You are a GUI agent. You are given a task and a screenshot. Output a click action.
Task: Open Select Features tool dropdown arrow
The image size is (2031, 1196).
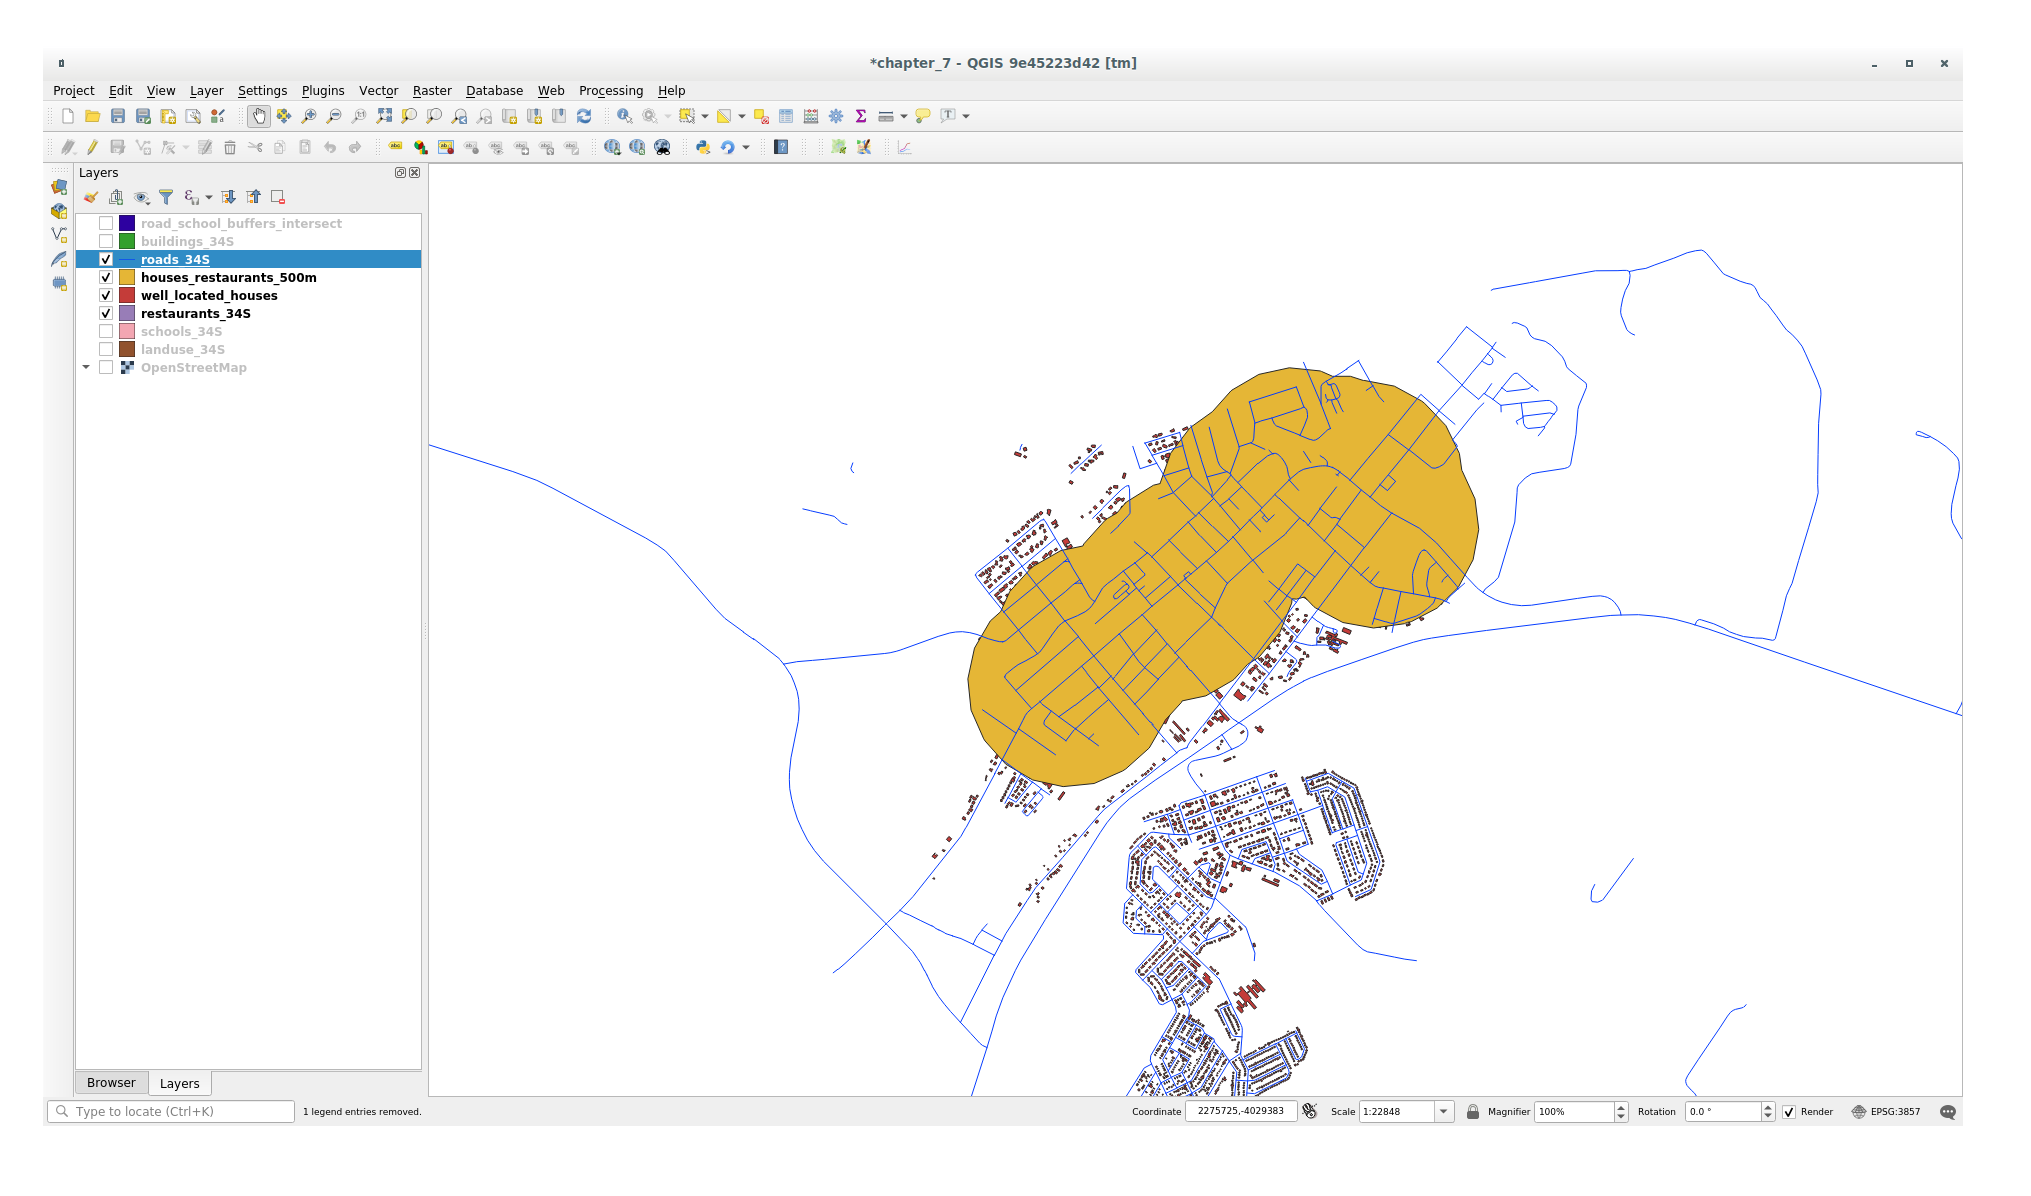(x=705, y=116)
